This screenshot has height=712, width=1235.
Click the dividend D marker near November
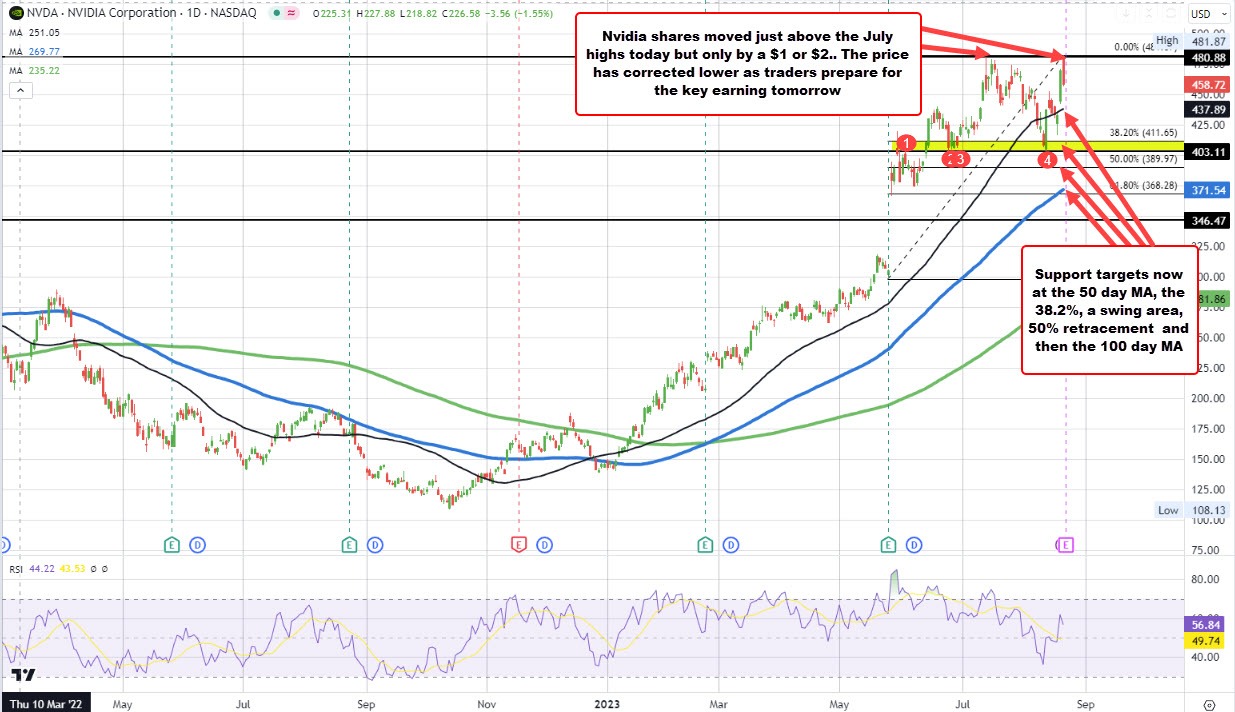click(544, 545)
